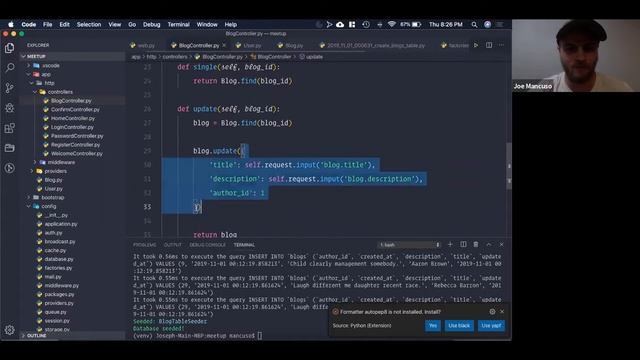Open the battery status menu
This screenshot has height=360, width=640.
point(411,24)
